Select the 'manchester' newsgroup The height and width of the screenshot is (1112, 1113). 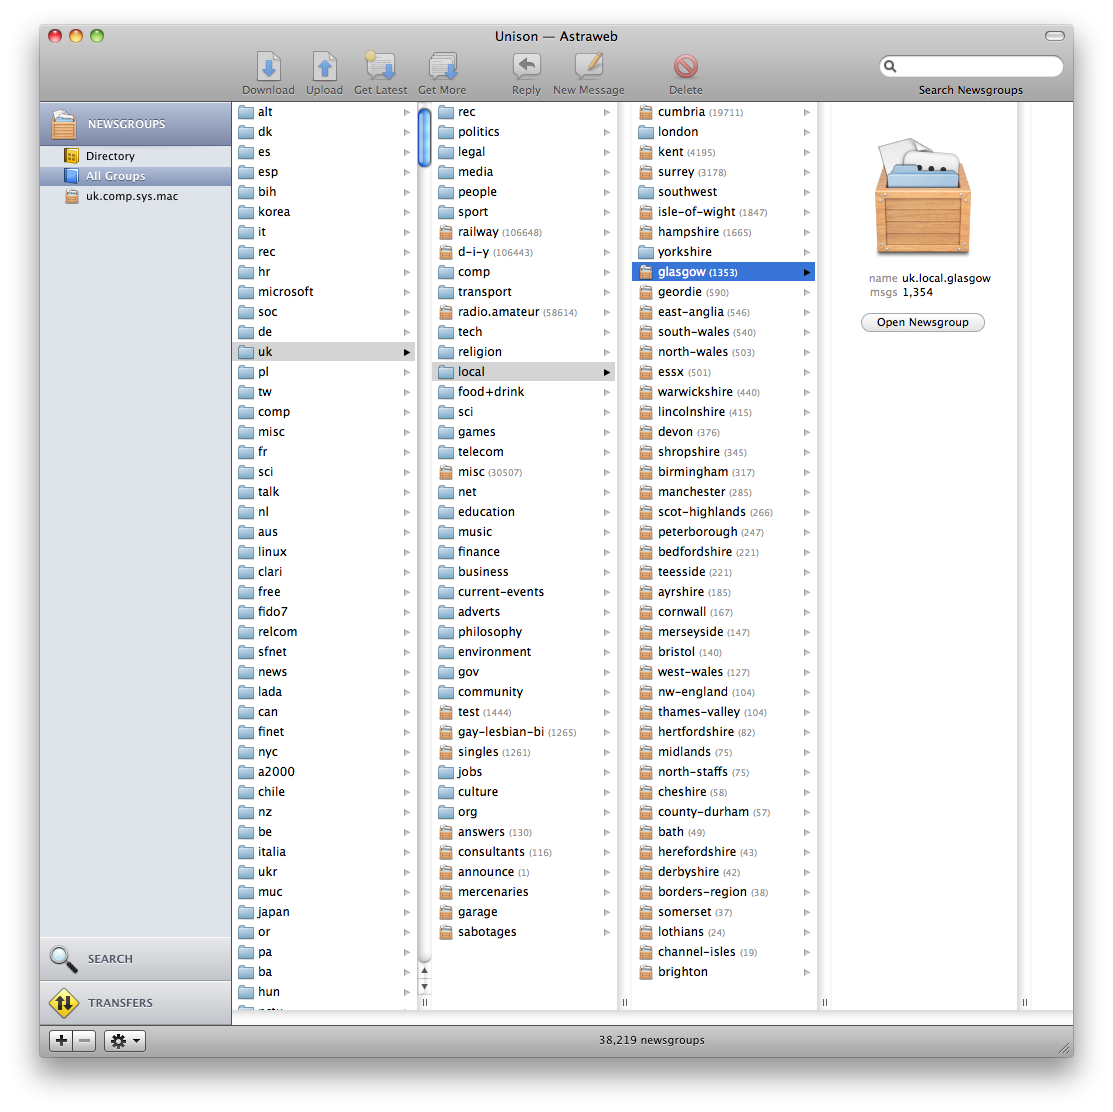[x=691, y=492]
